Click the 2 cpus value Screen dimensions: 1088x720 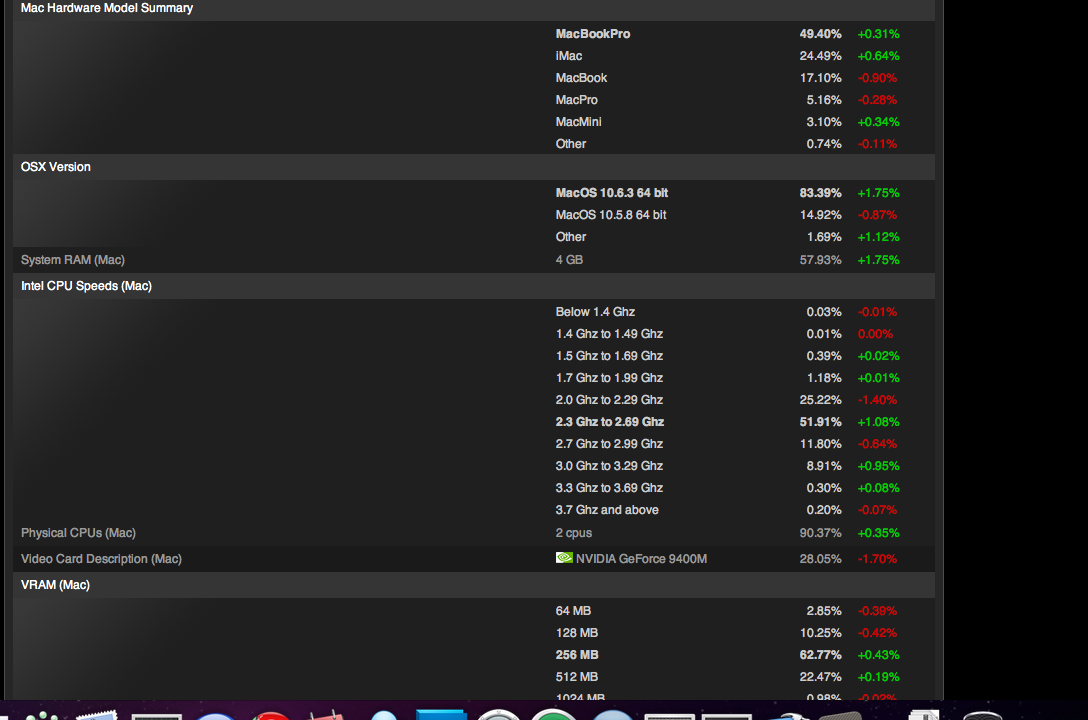click(573, 533)
